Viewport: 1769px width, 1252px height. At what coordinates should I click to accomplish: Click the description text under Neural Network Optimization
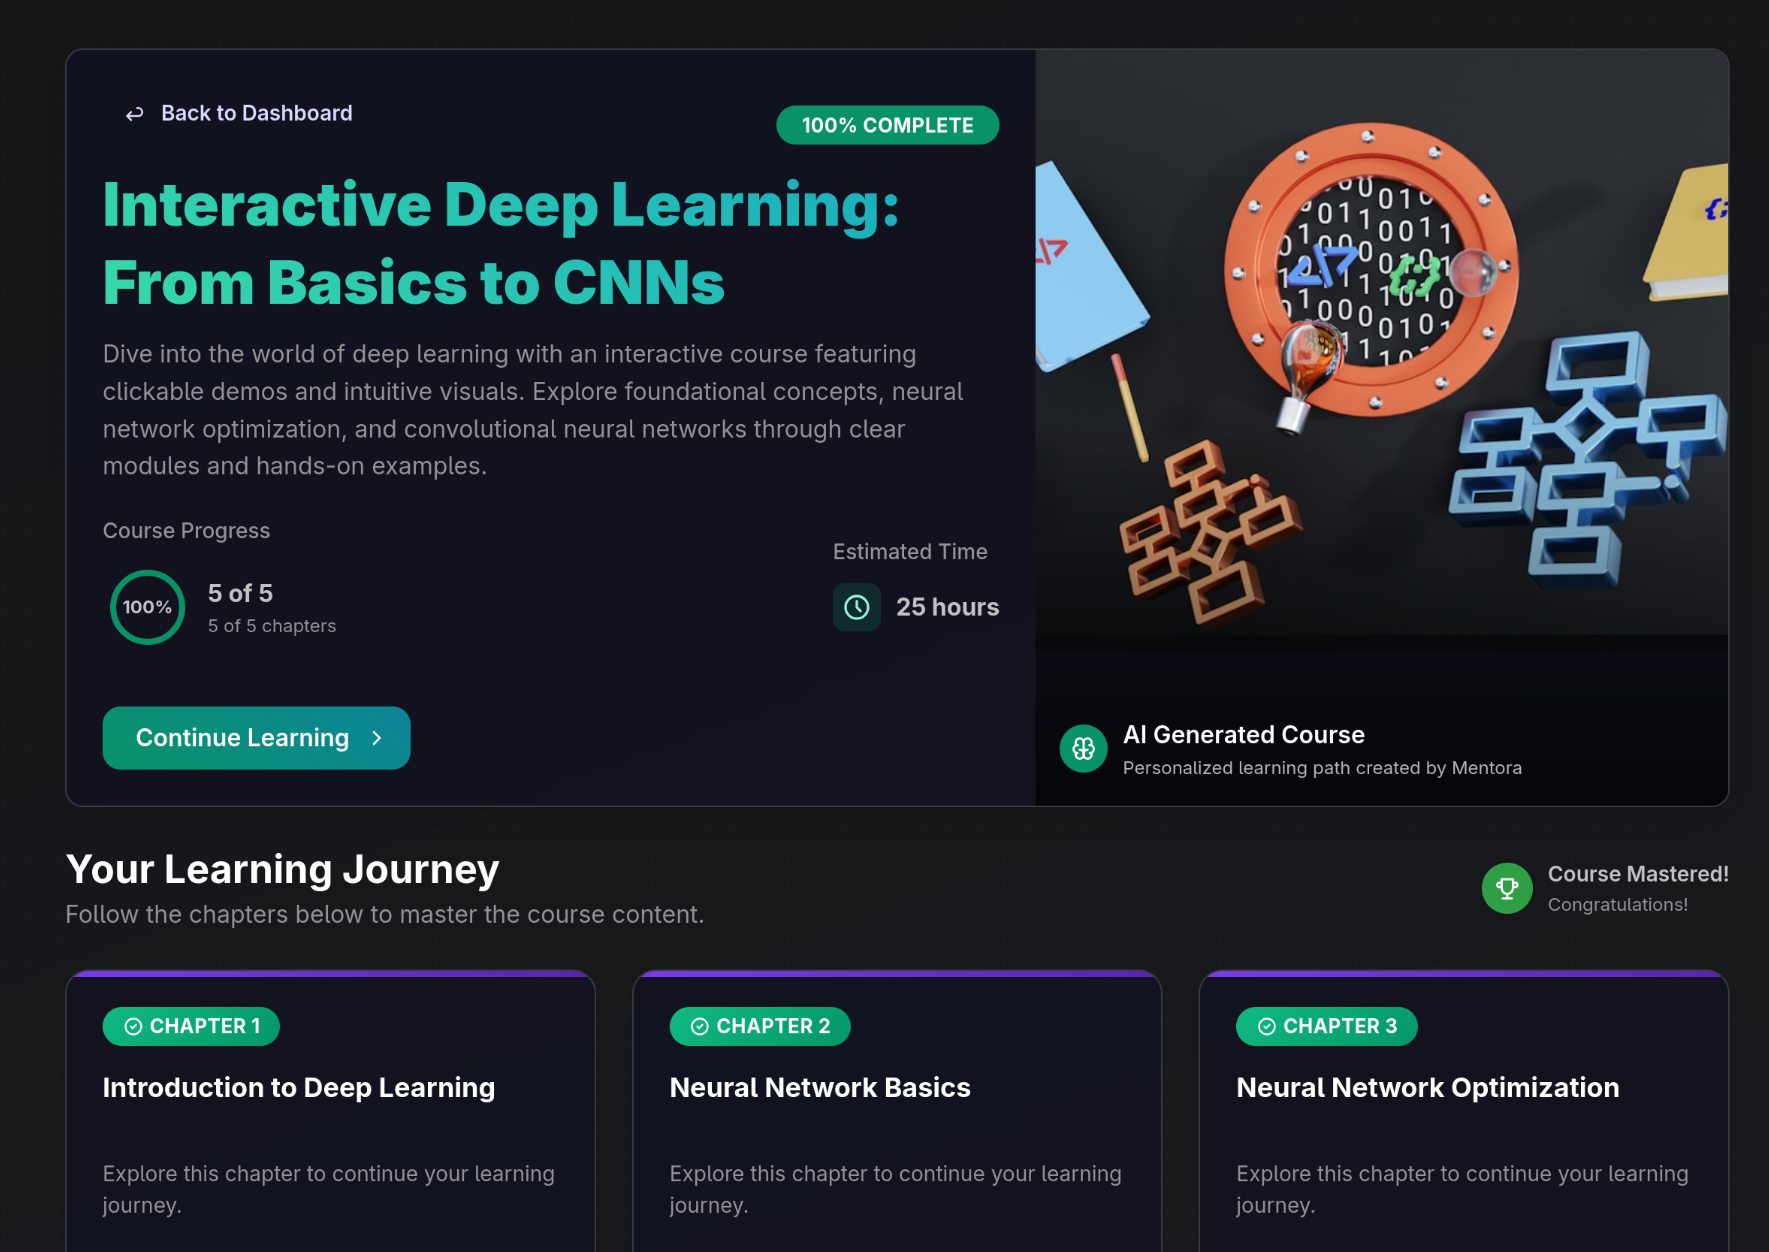1463,1189
